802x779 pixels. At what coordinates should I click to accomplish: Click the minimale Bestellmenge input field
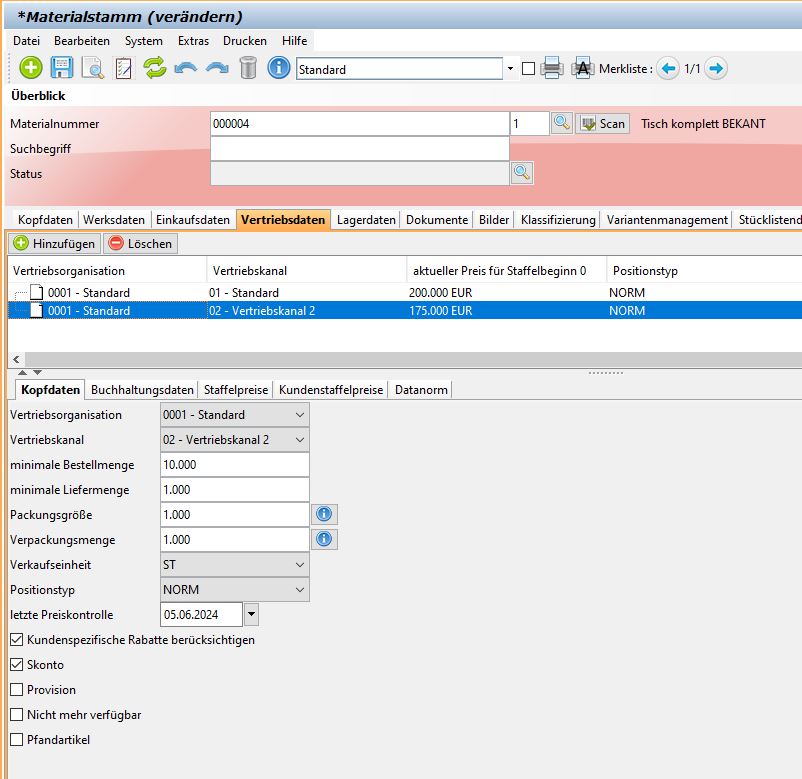click(x=235, y=465)
